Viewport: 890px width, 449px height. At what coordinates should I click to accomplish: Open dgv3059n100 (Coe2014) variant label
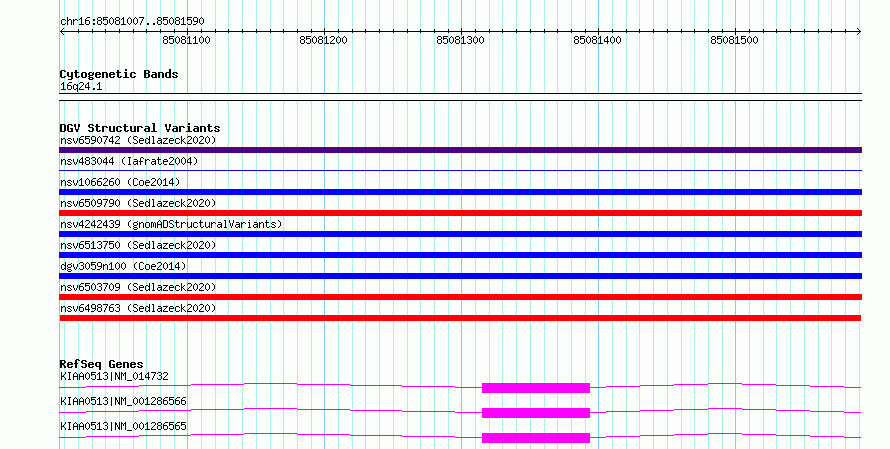click(123, 266)
